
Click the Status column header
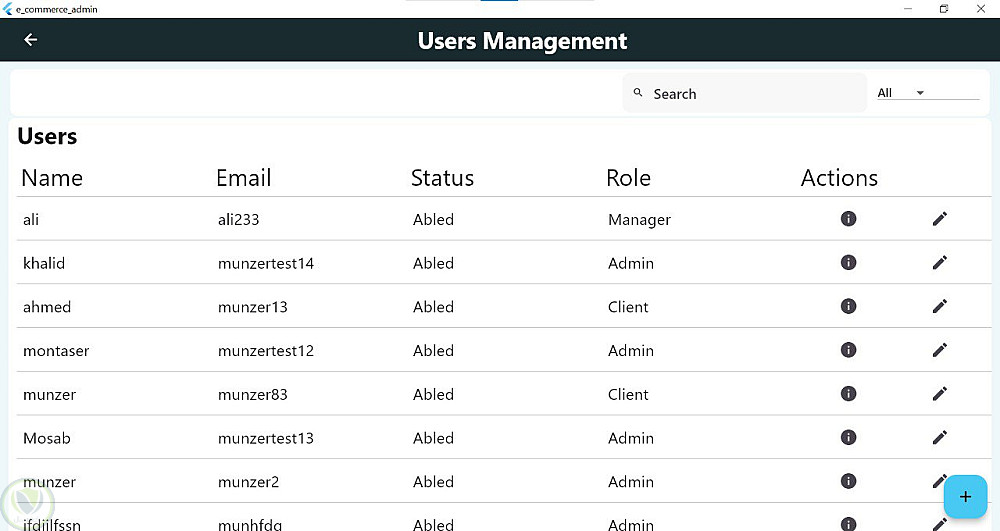442,178
